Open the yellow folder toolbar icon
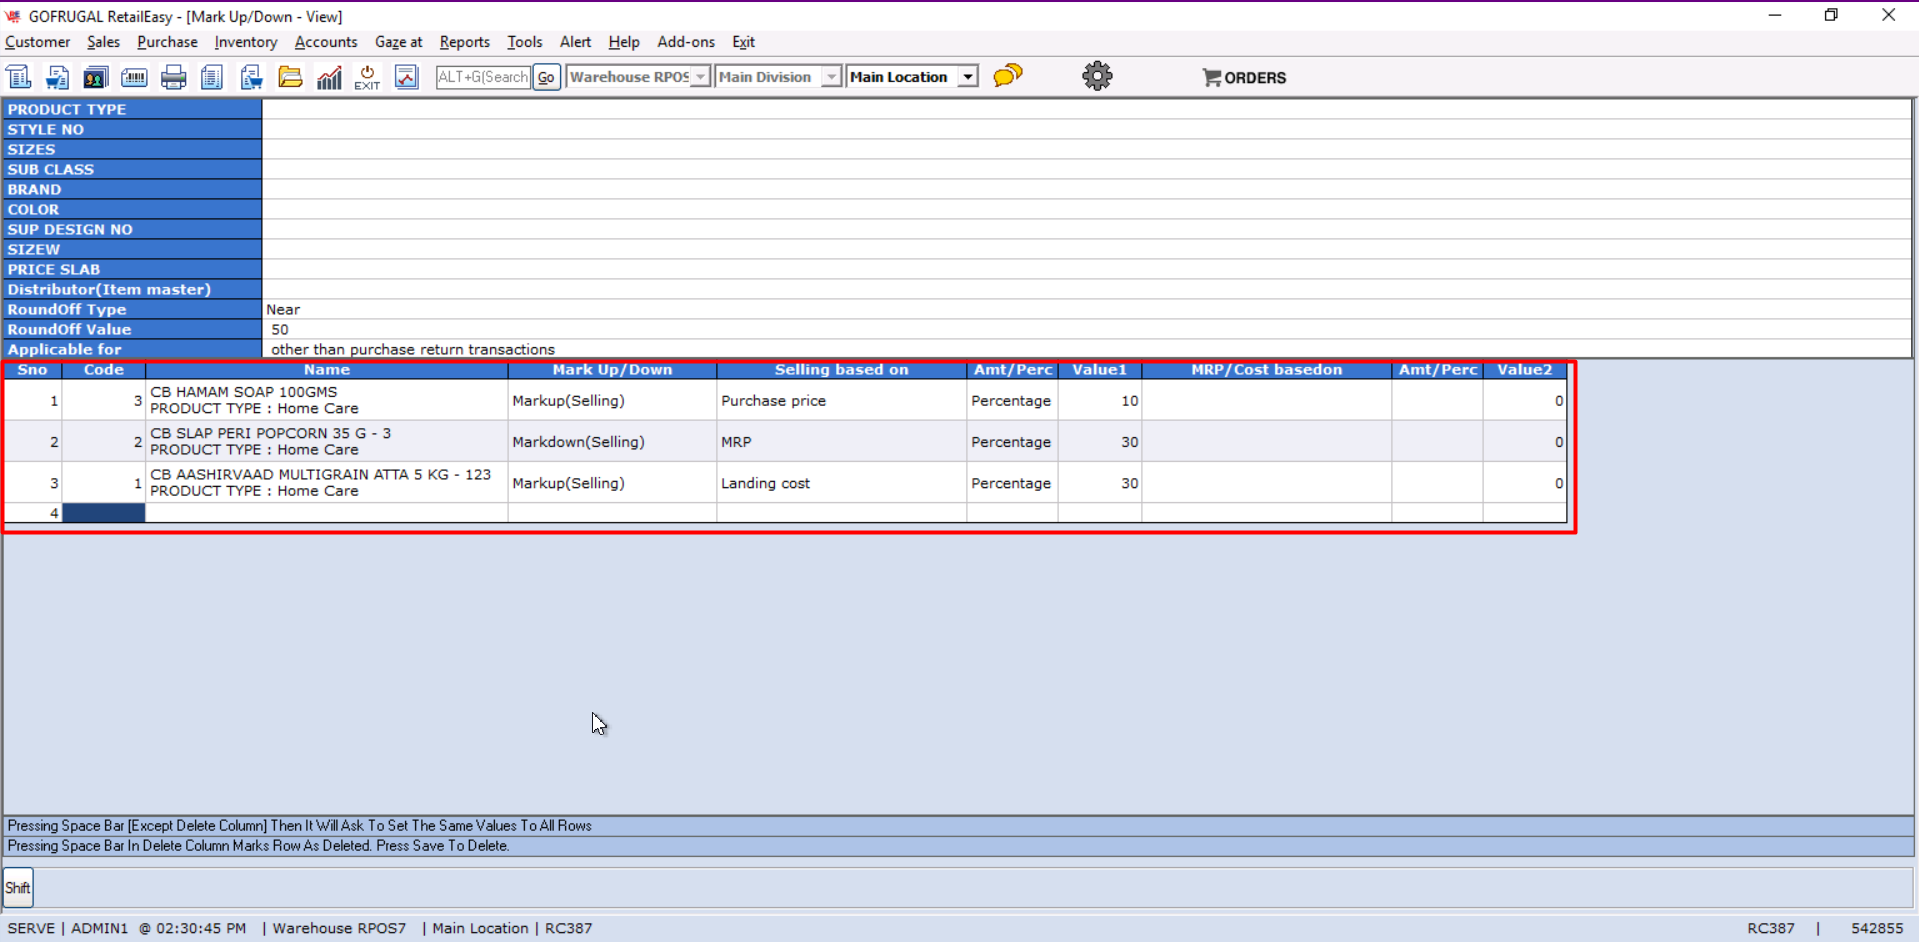Viewport: 1919px width, 942px height. tap(290, 77)
